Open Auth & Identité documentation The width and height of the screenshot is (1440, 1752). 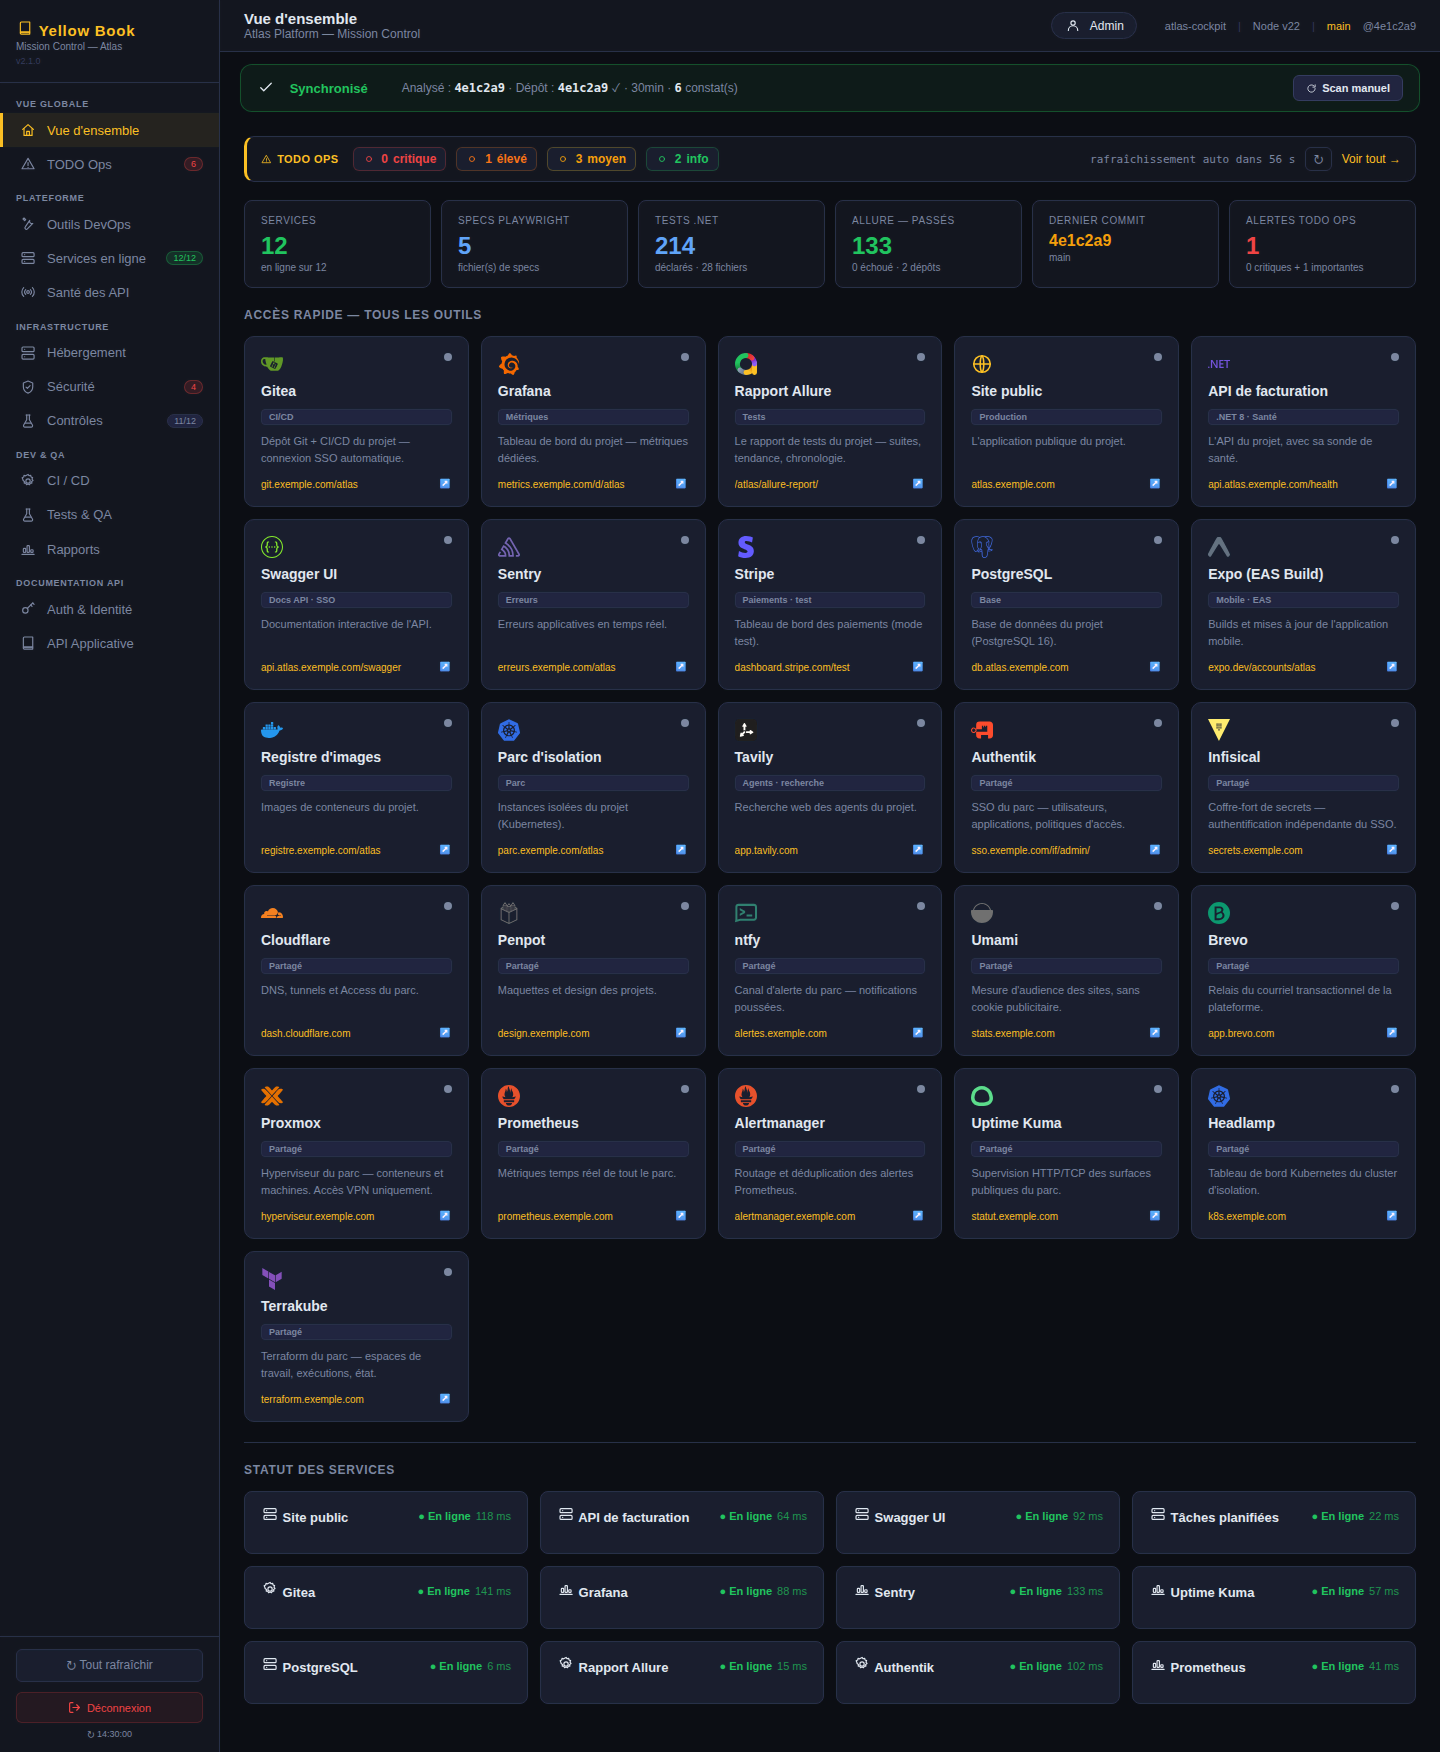pyautogui.click(x=110, y=609)
